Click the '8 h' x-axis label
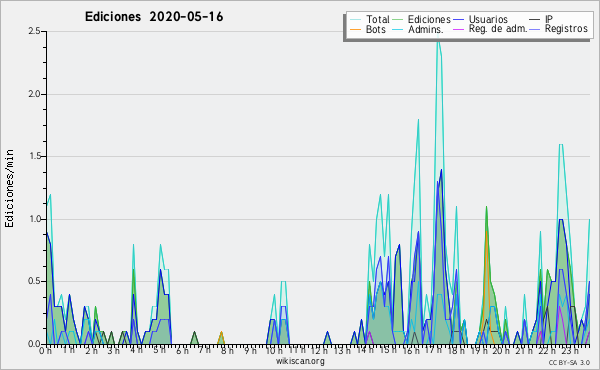The image size is (600, 370). [227, 350]
